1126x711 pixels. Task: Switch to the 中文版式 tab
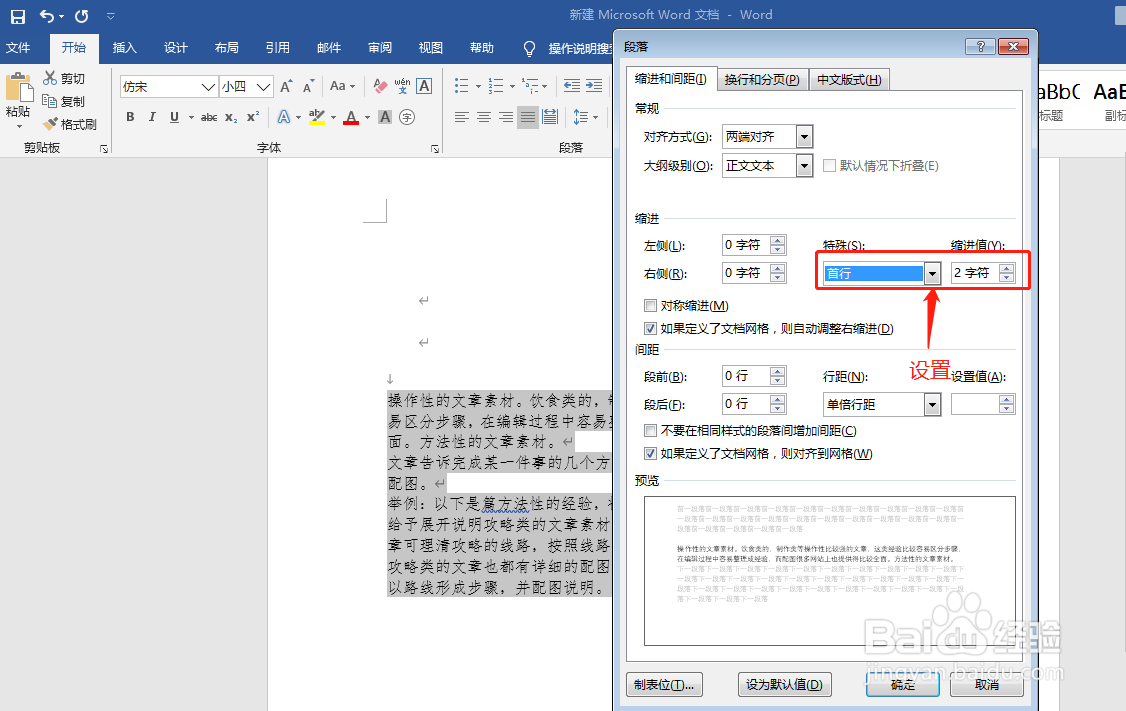(x=849, y=80)
